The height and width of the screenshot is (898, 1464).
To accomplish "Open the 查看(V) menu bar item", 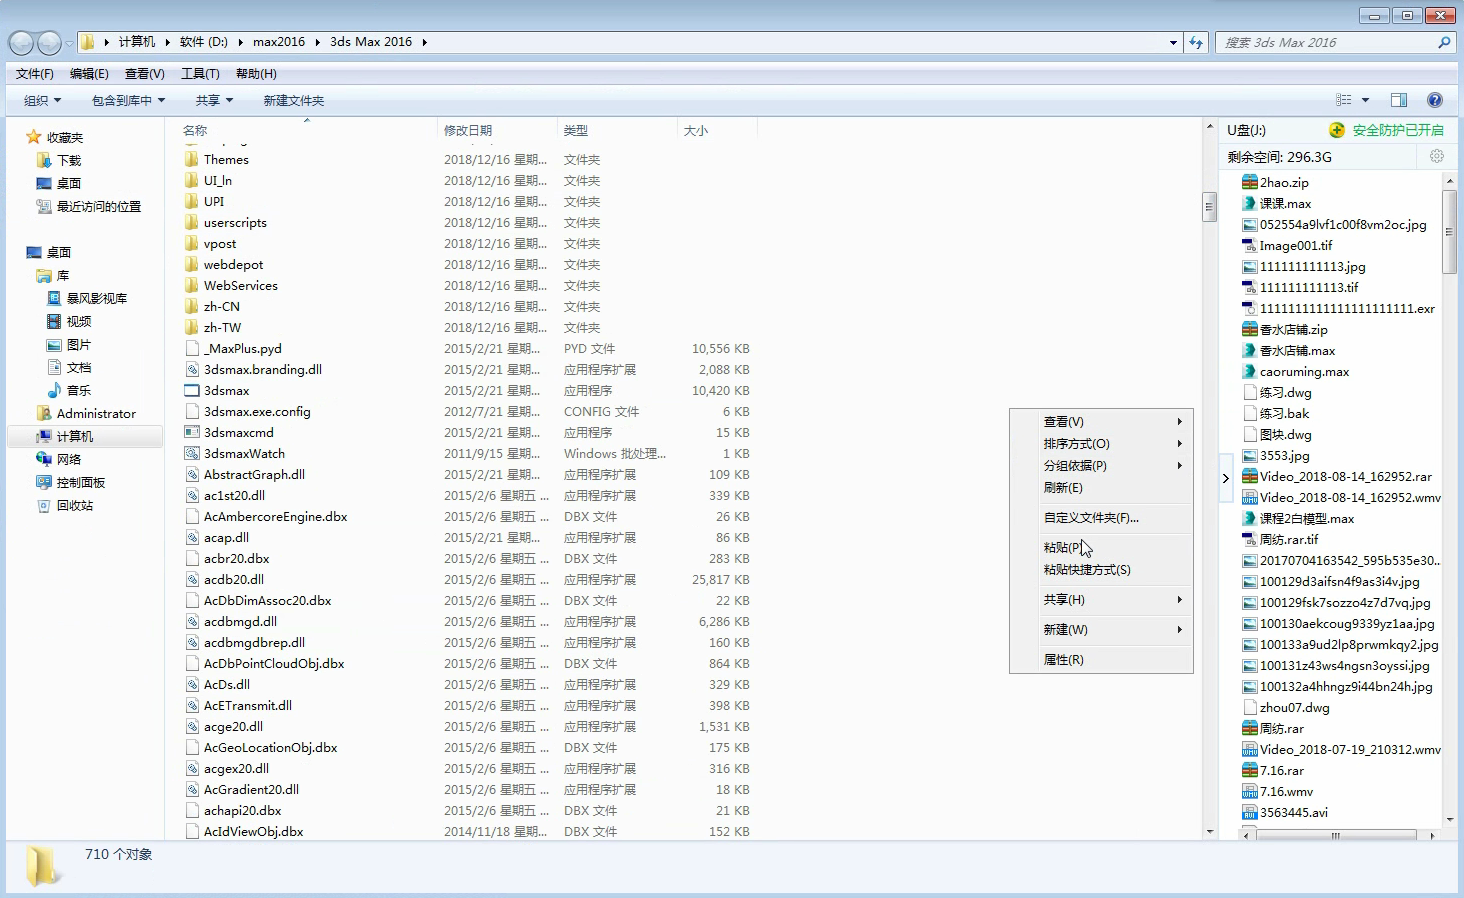I will pyautogui.click(x=144, y=74).
